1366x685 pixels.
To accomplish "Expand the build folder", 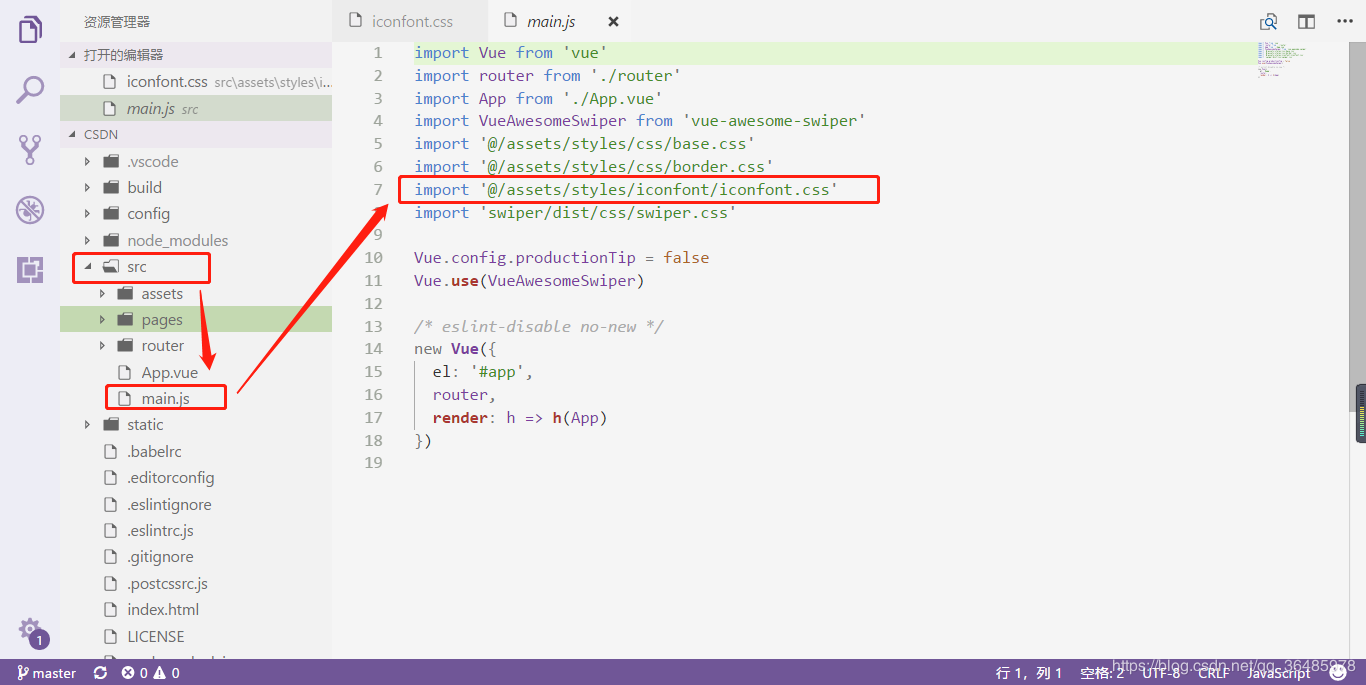I will [x=196, y=187].
